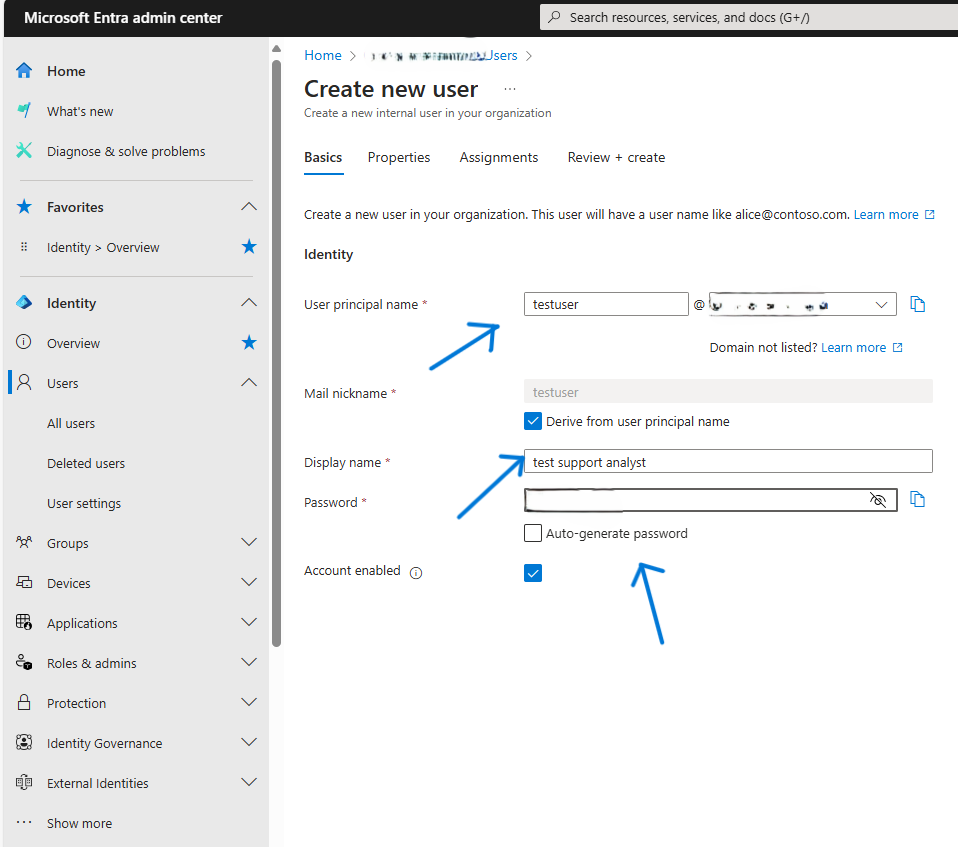Toggle the password visibility eye icon
The width and height of the screenshot is (958, 847).
click(878, 500)
